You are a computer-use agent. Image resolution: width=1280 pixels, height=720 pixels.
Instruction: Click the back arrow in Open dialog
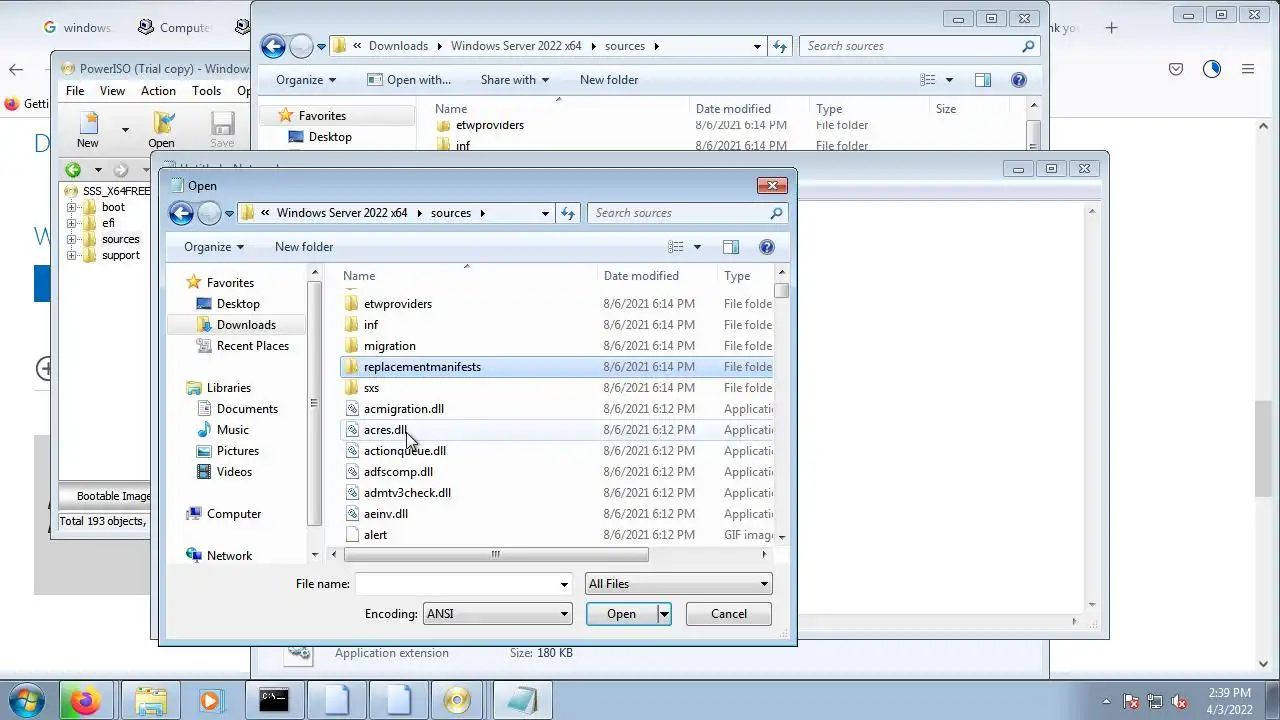tap(181, 213)
